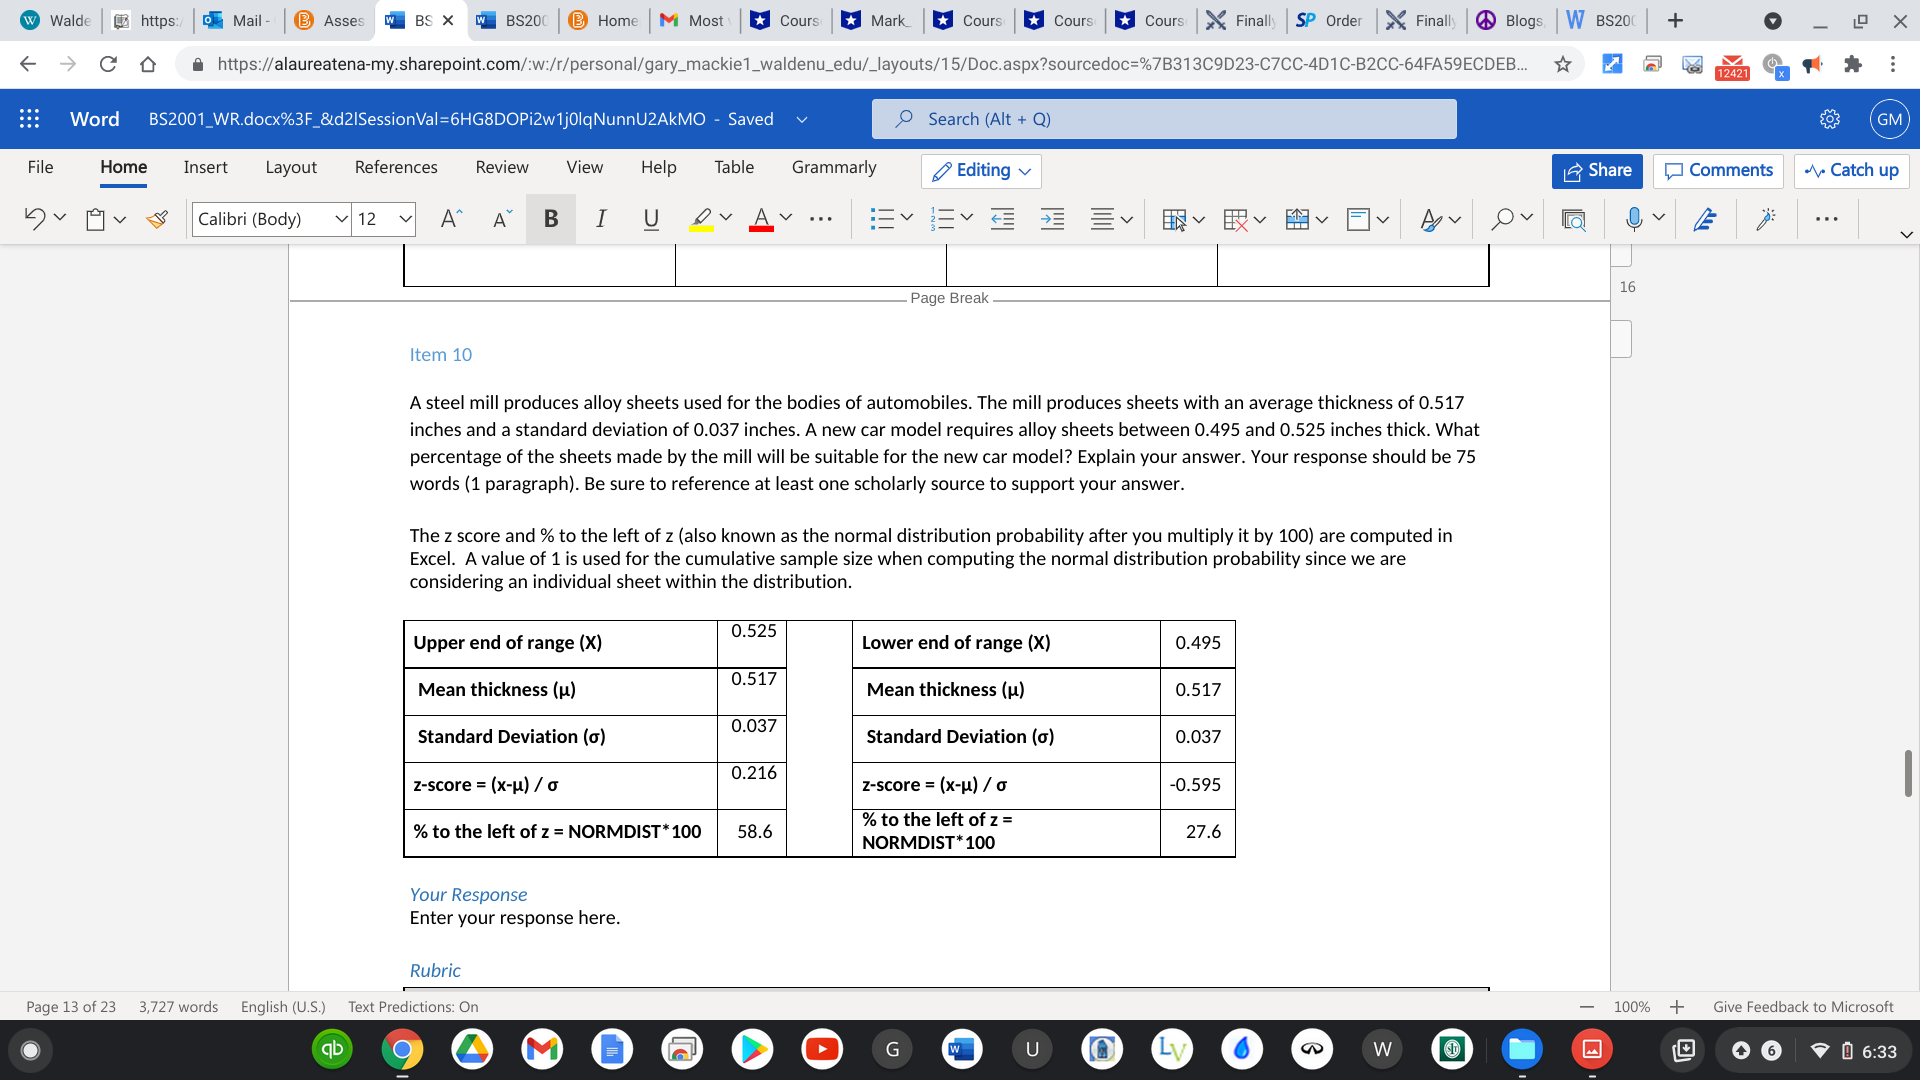Viewport: 1920px width, 1080px height.
Task: Increase paragraph indent
Action: coord(1052,219)
